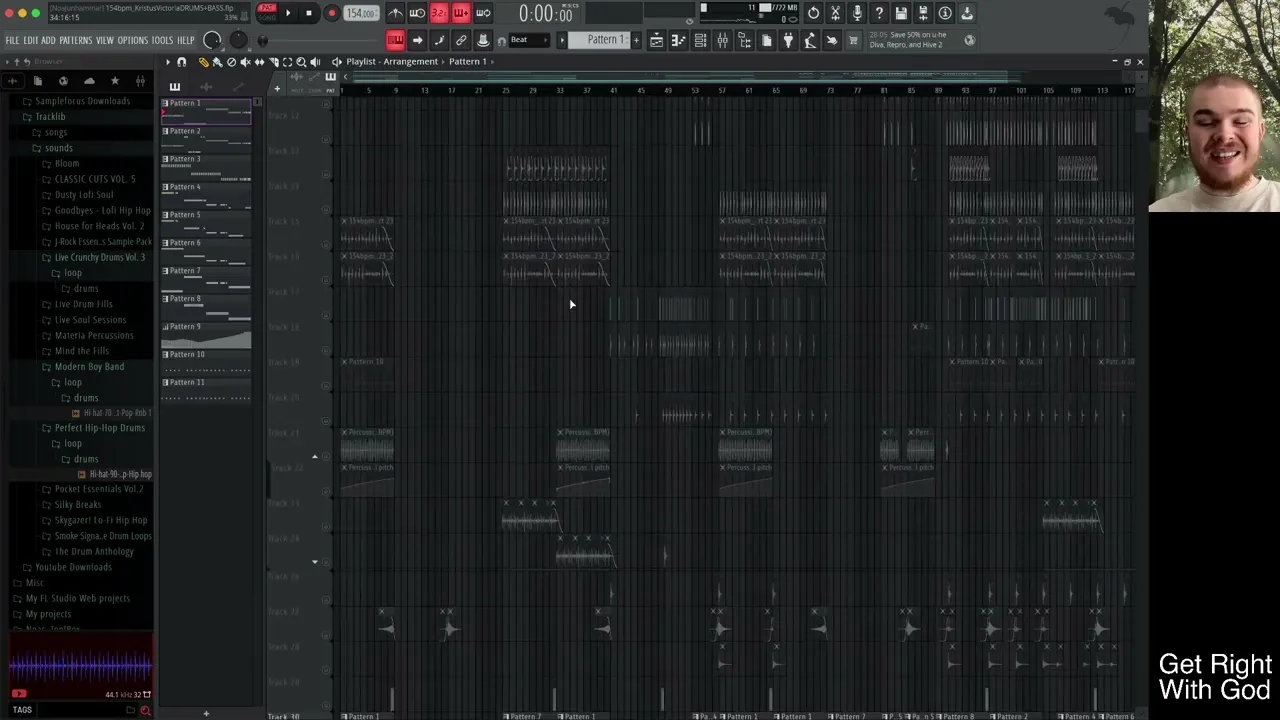
Task: Open Playlist options menu arrow
Action: (x=168, y=62)
